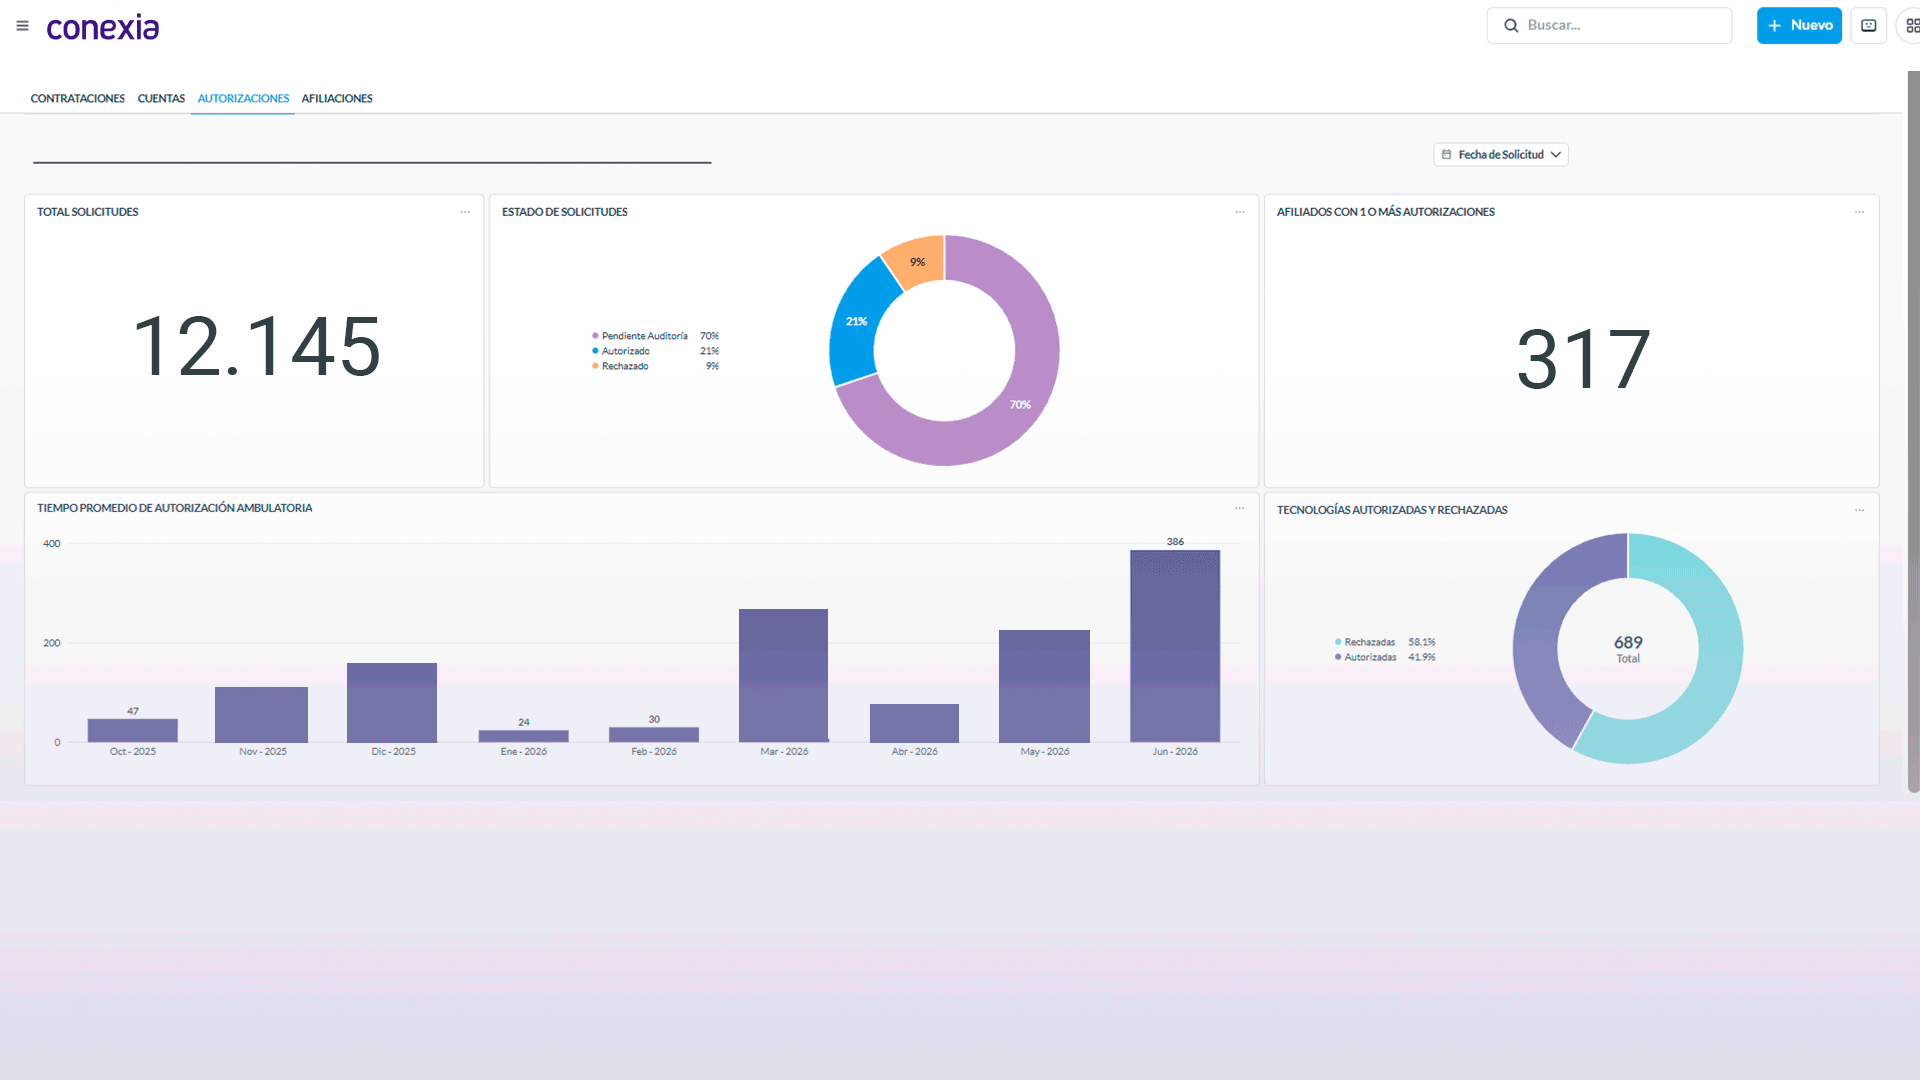This screenshot has width=1920, height=1080.
Task: Open the Cuentas tab
Action: (x=161, y=99)
